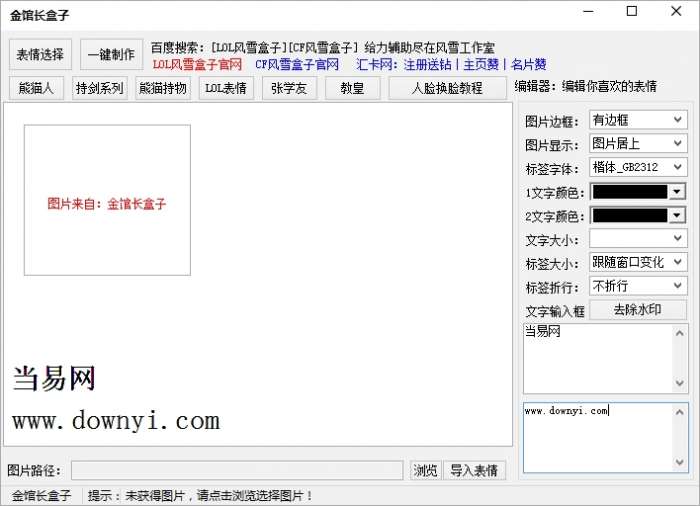Click scroll-up arrow of www.downyi.com text box

(679, 412)
